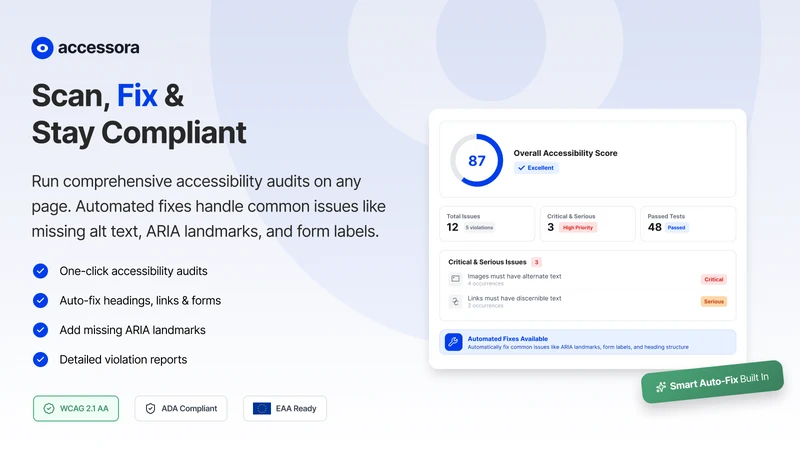Click the checkmark beside Add missing ARIA landmarks
Screen dimensions: 800x450
coord(40,330)
